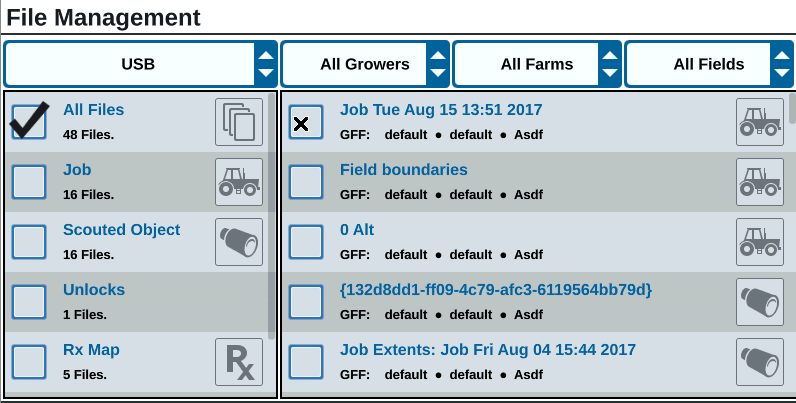
Task: Select the Scouted Object category label
Action: click(121, 230)
